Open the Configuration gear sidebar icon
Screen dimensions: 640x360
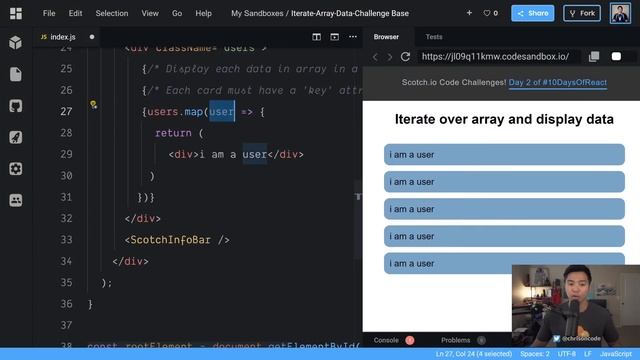[16, 169]
